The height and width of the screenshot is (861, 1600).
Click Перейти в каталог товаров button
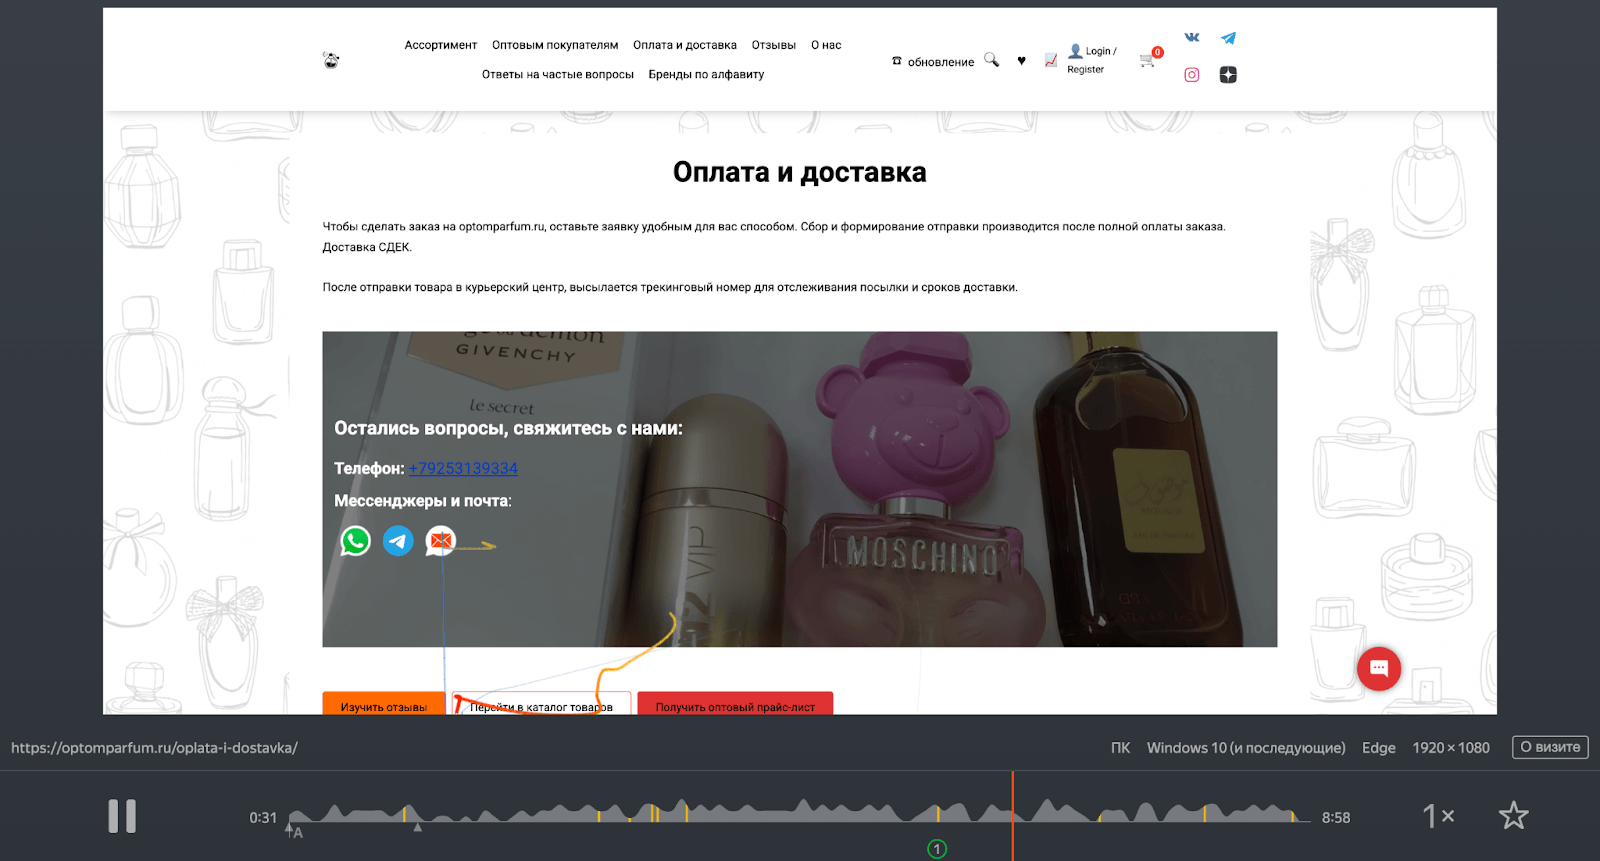point(541,704)
